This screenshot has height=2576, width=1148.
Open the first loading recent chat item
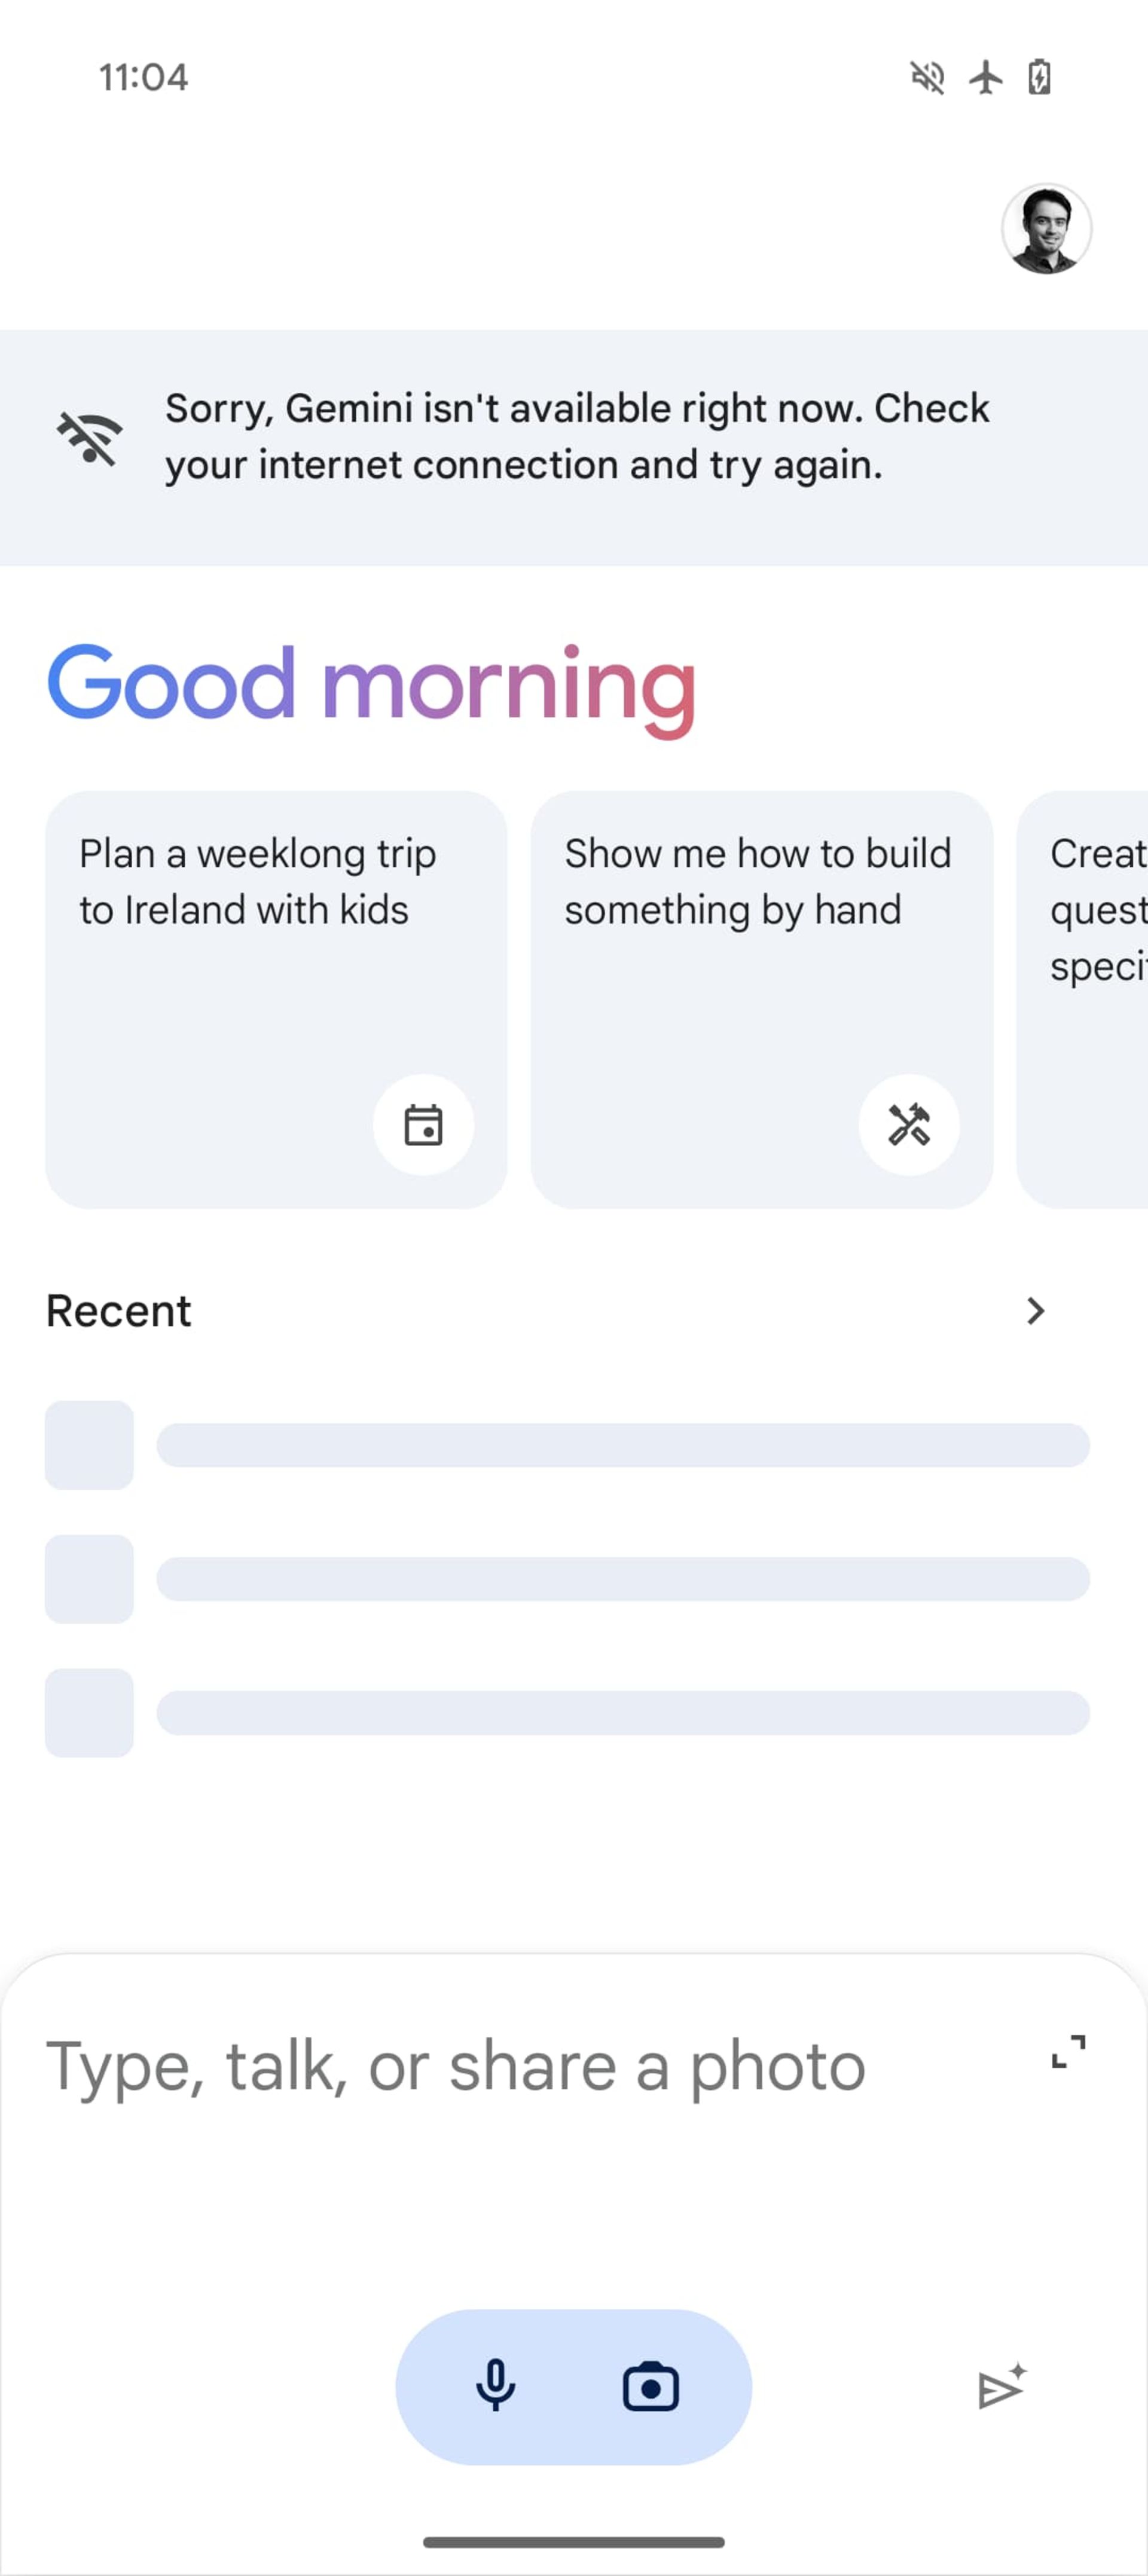[567, 1445]
